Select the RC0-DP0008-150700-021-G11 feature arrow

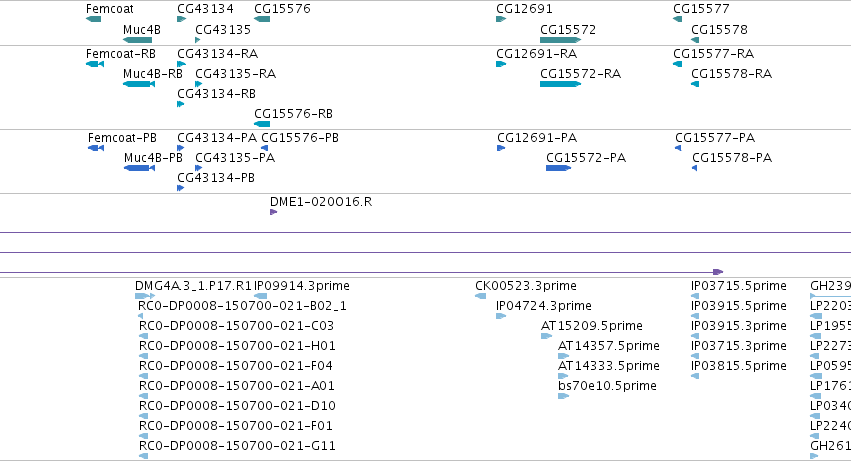pos(143,456)
